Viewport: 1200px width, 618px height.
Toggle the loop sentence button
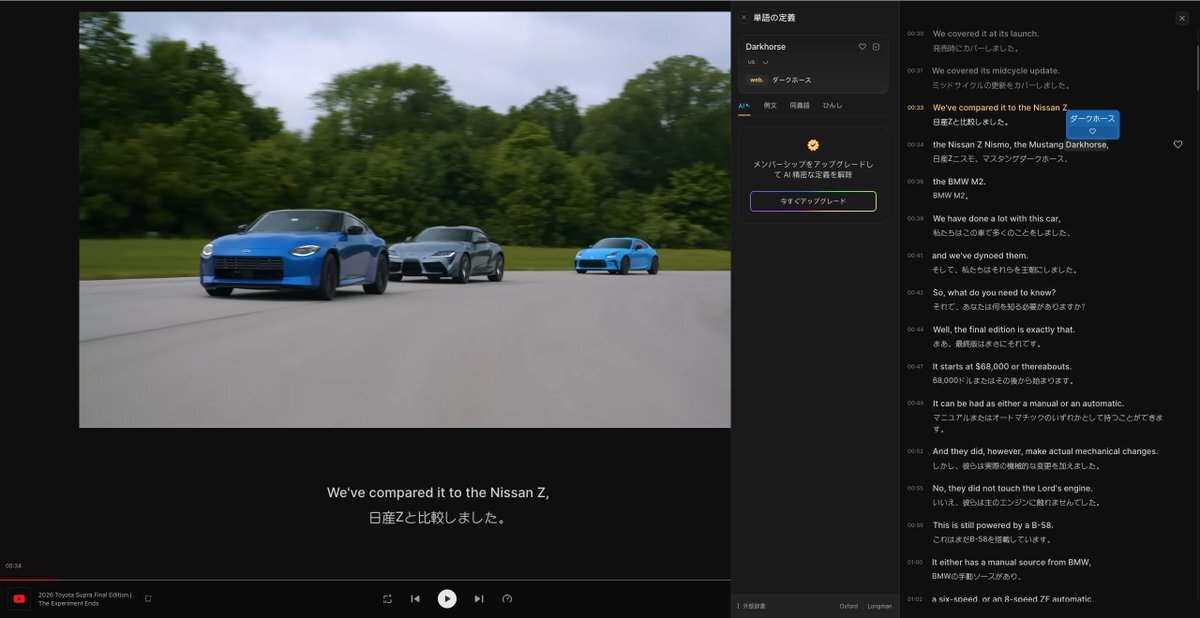pos(387,599)
